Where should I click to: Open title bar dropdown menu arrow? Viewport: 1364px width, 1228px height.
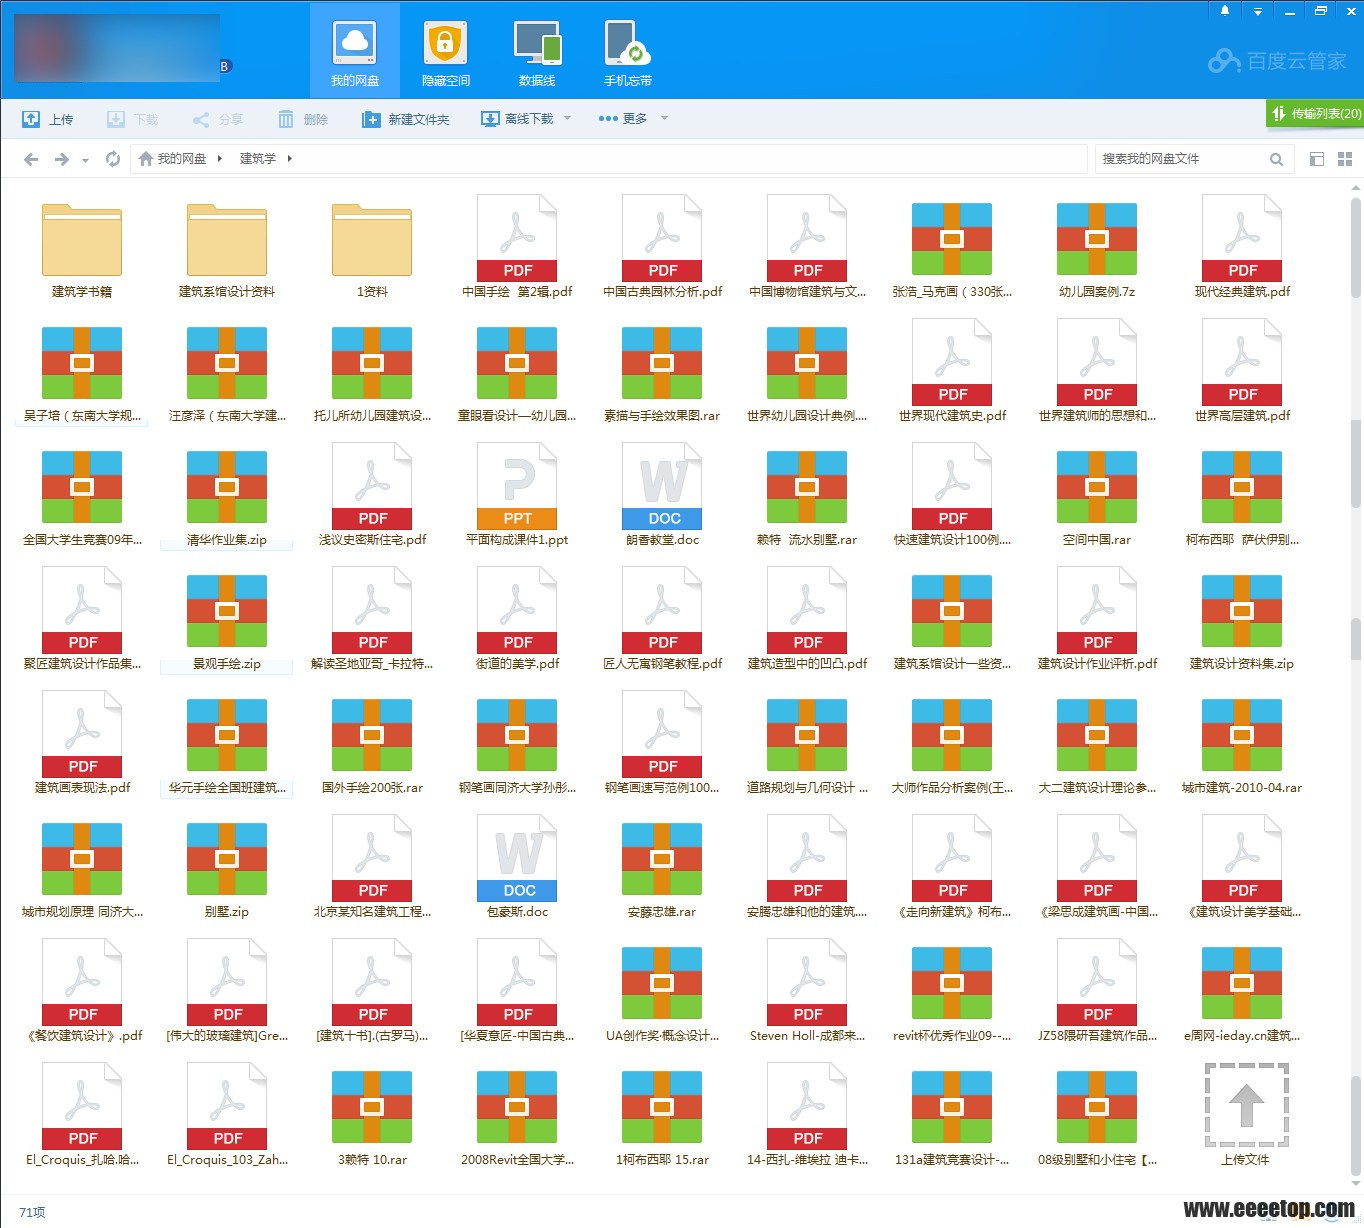pos(1257,11)
